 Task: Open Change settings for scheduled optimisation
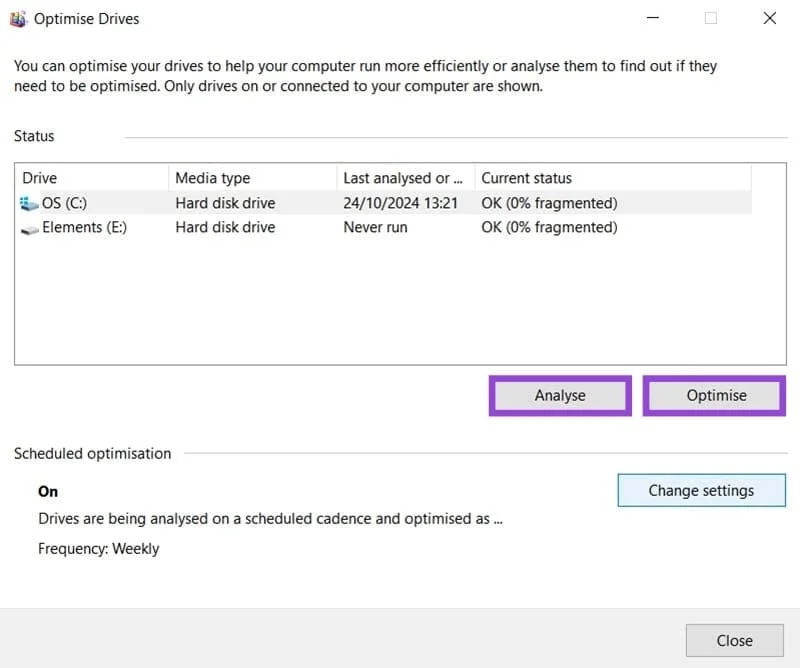tap(701, 490)
